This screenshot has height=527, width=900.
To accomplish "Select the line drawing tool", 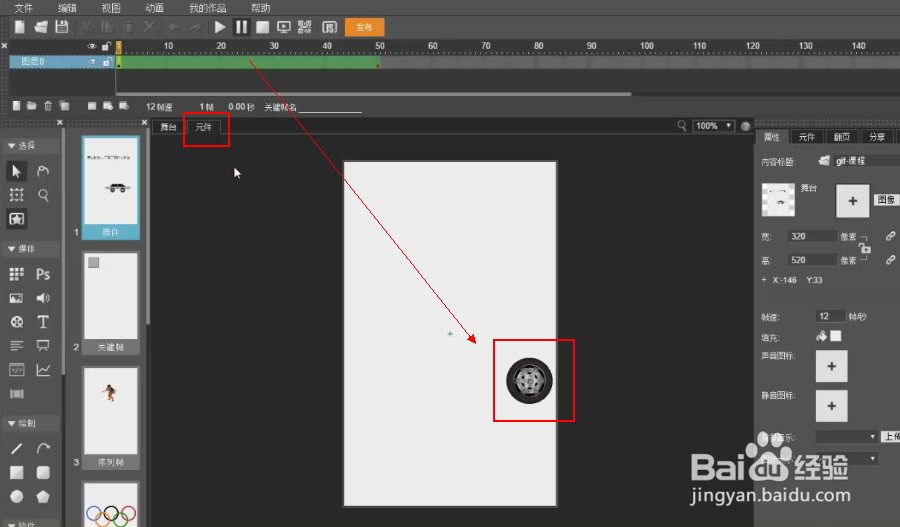I will (x=17, y=448).
